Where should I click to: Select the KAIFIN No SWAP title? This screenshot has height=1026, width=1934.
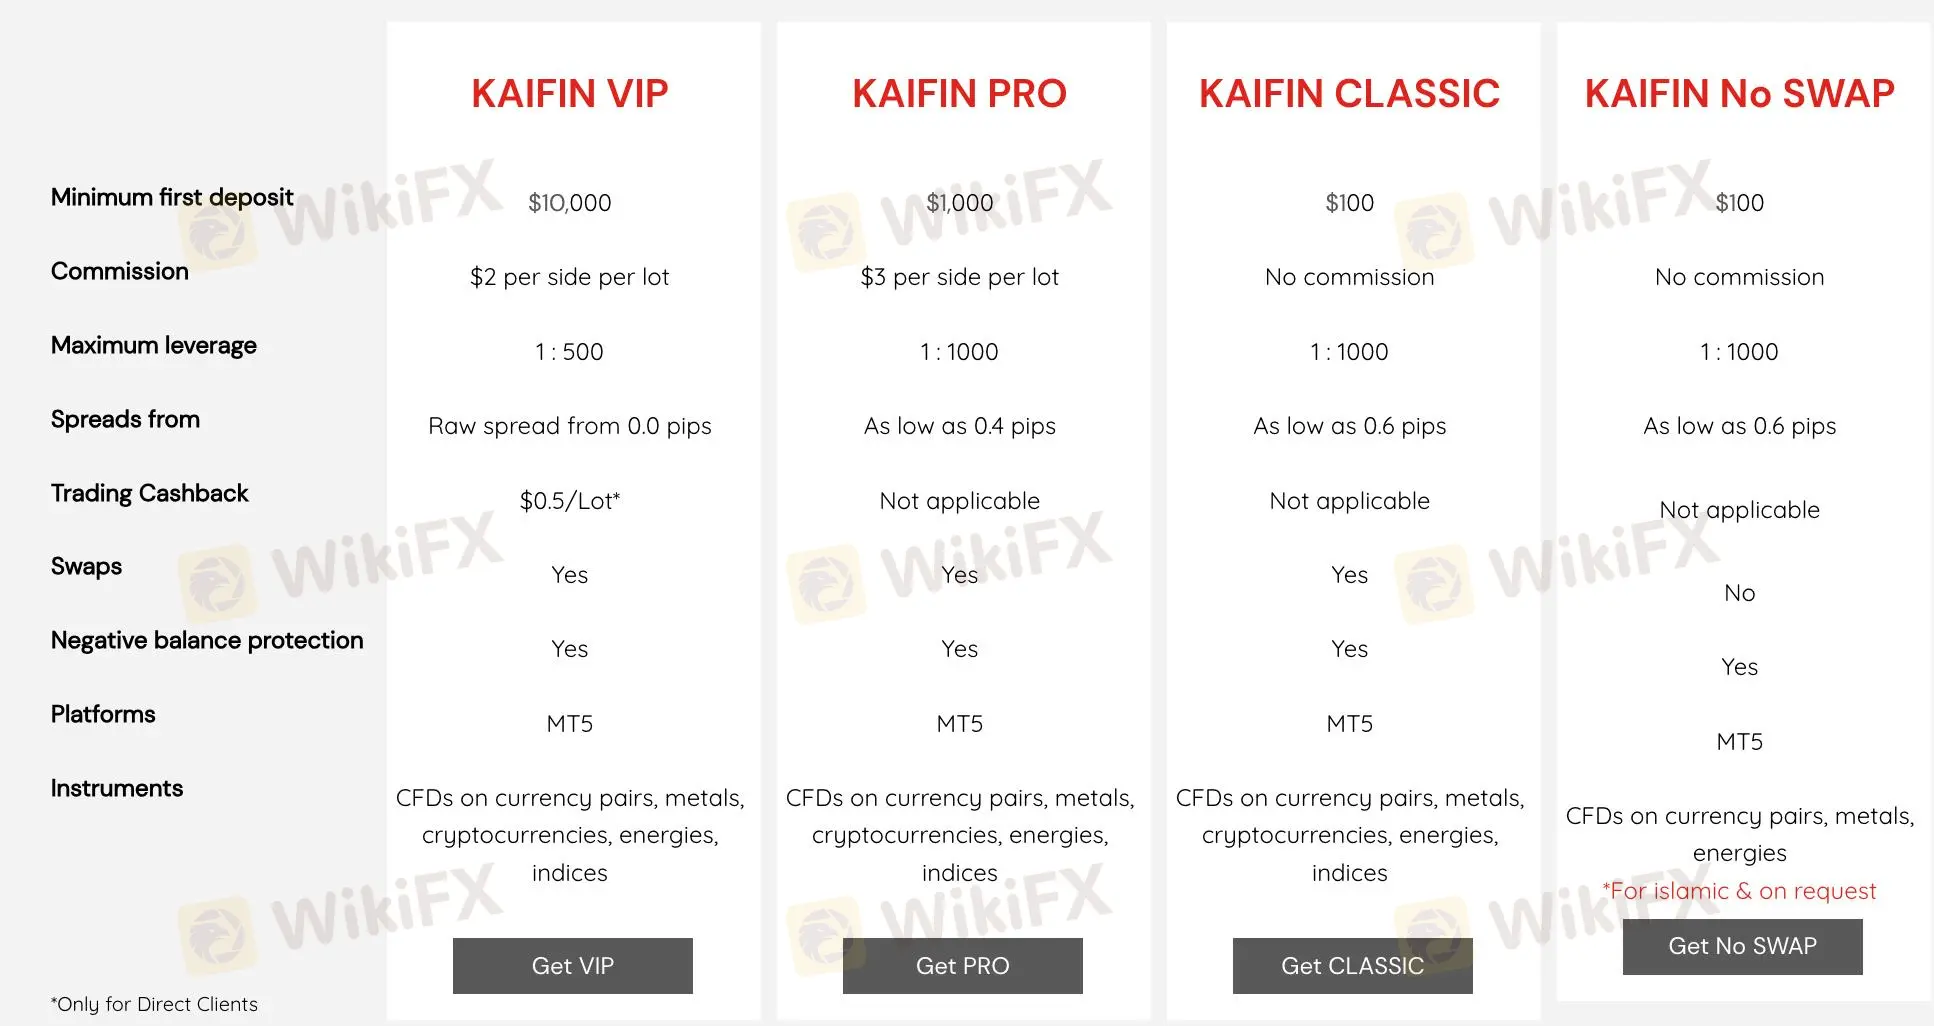(1739, 94)
